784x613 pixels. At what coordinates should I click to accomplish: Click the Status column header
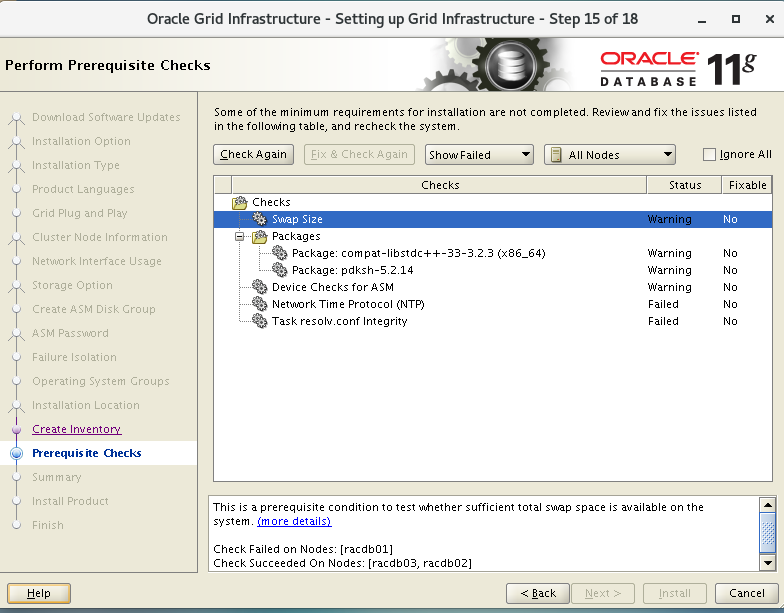point(684,185)
